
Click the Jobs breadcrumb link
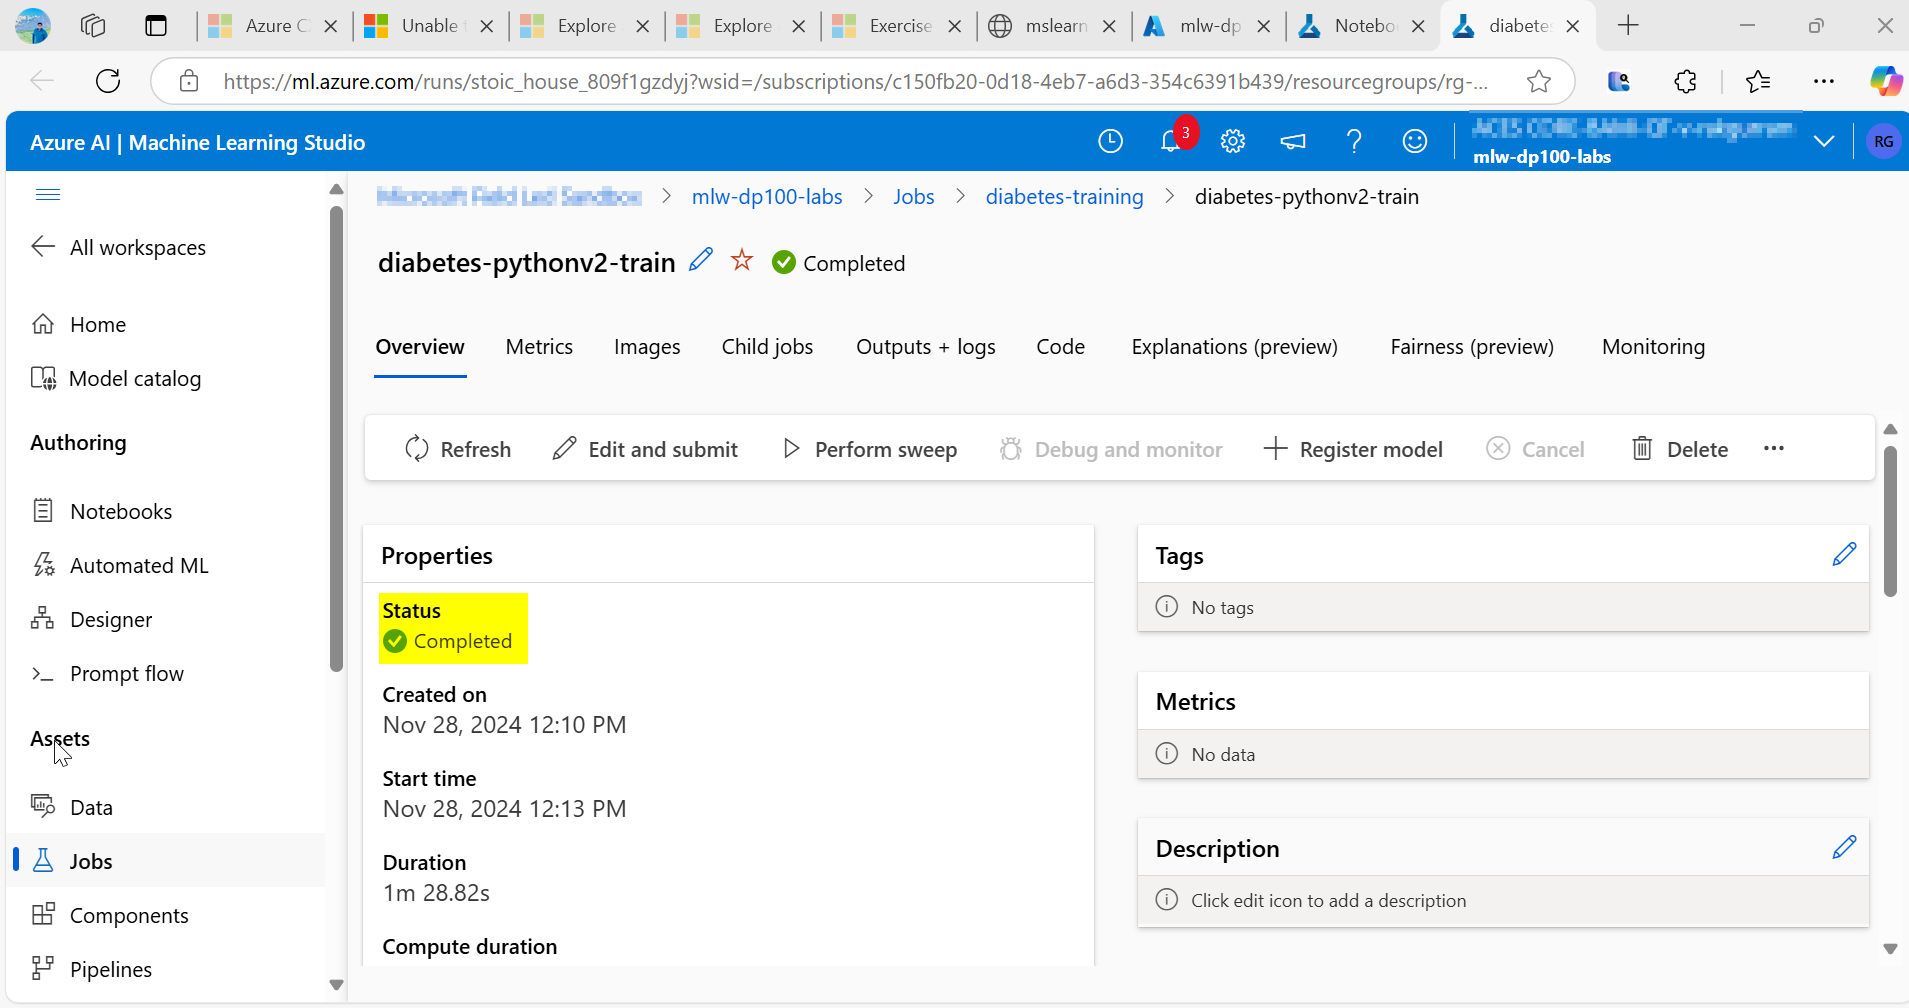914,196
